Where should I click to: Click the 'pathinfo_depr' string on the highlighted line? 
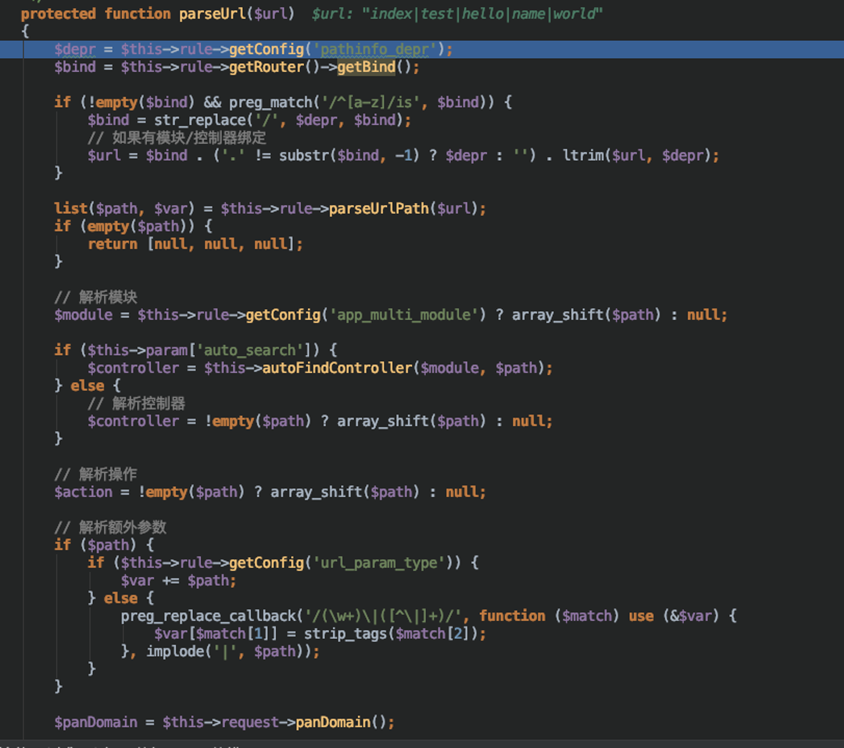[375, 50]
